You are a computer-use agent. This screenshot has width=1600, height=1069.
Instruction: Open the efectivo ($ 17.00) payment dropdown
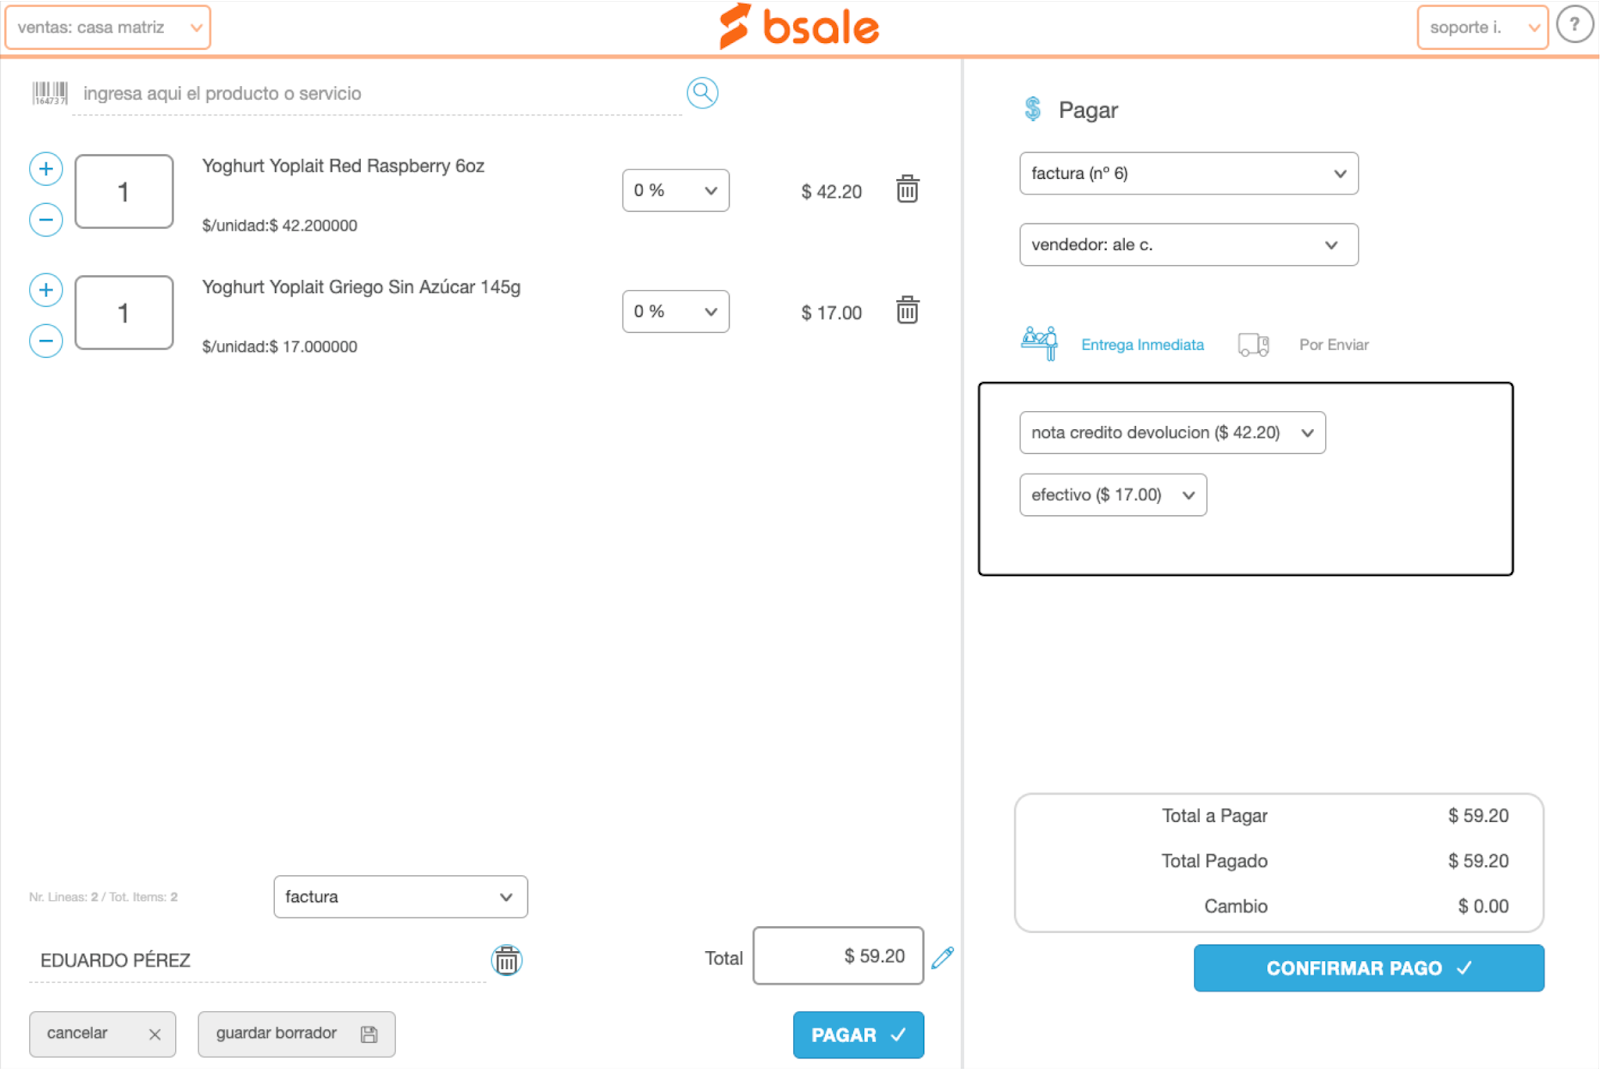(x=1113, y=495)
